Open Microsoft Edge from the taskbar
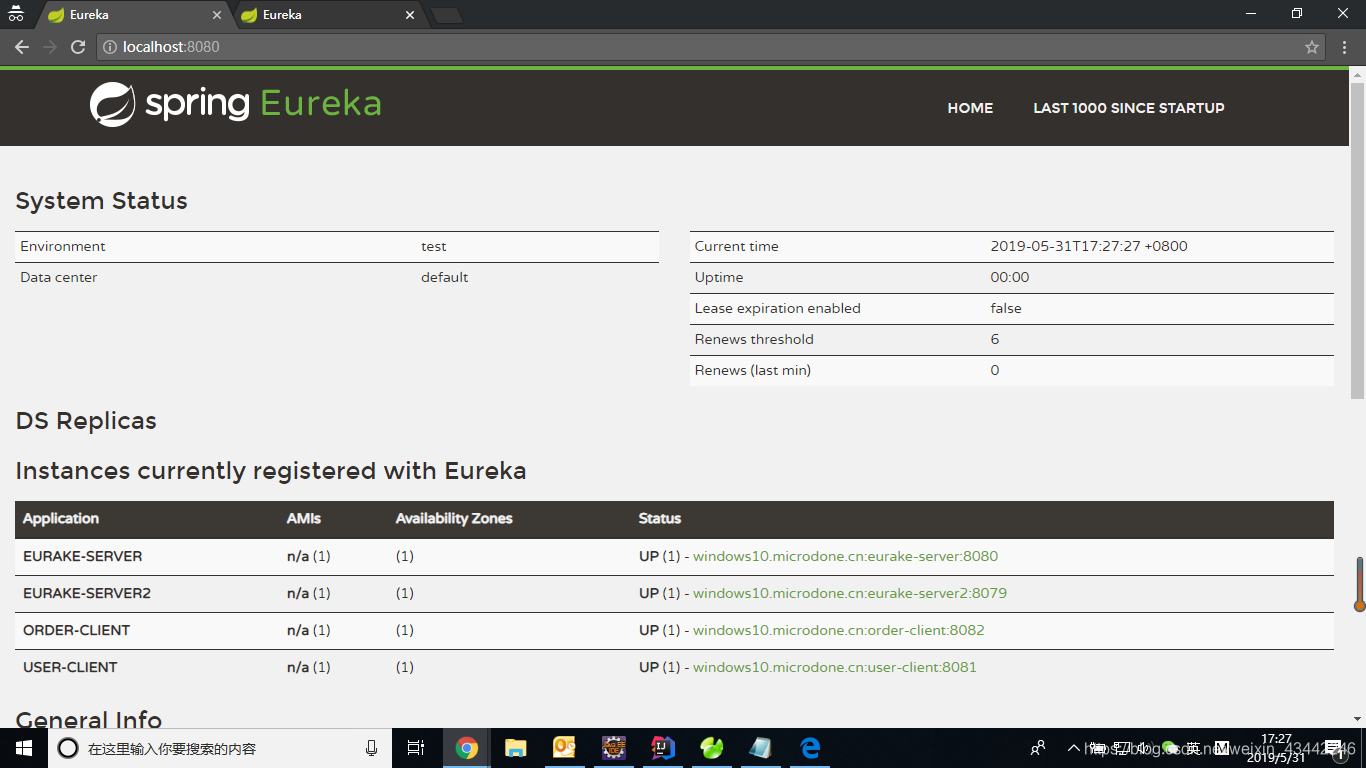The height and width of the screenshot is (768, 1366). click(x=810, y=748)
